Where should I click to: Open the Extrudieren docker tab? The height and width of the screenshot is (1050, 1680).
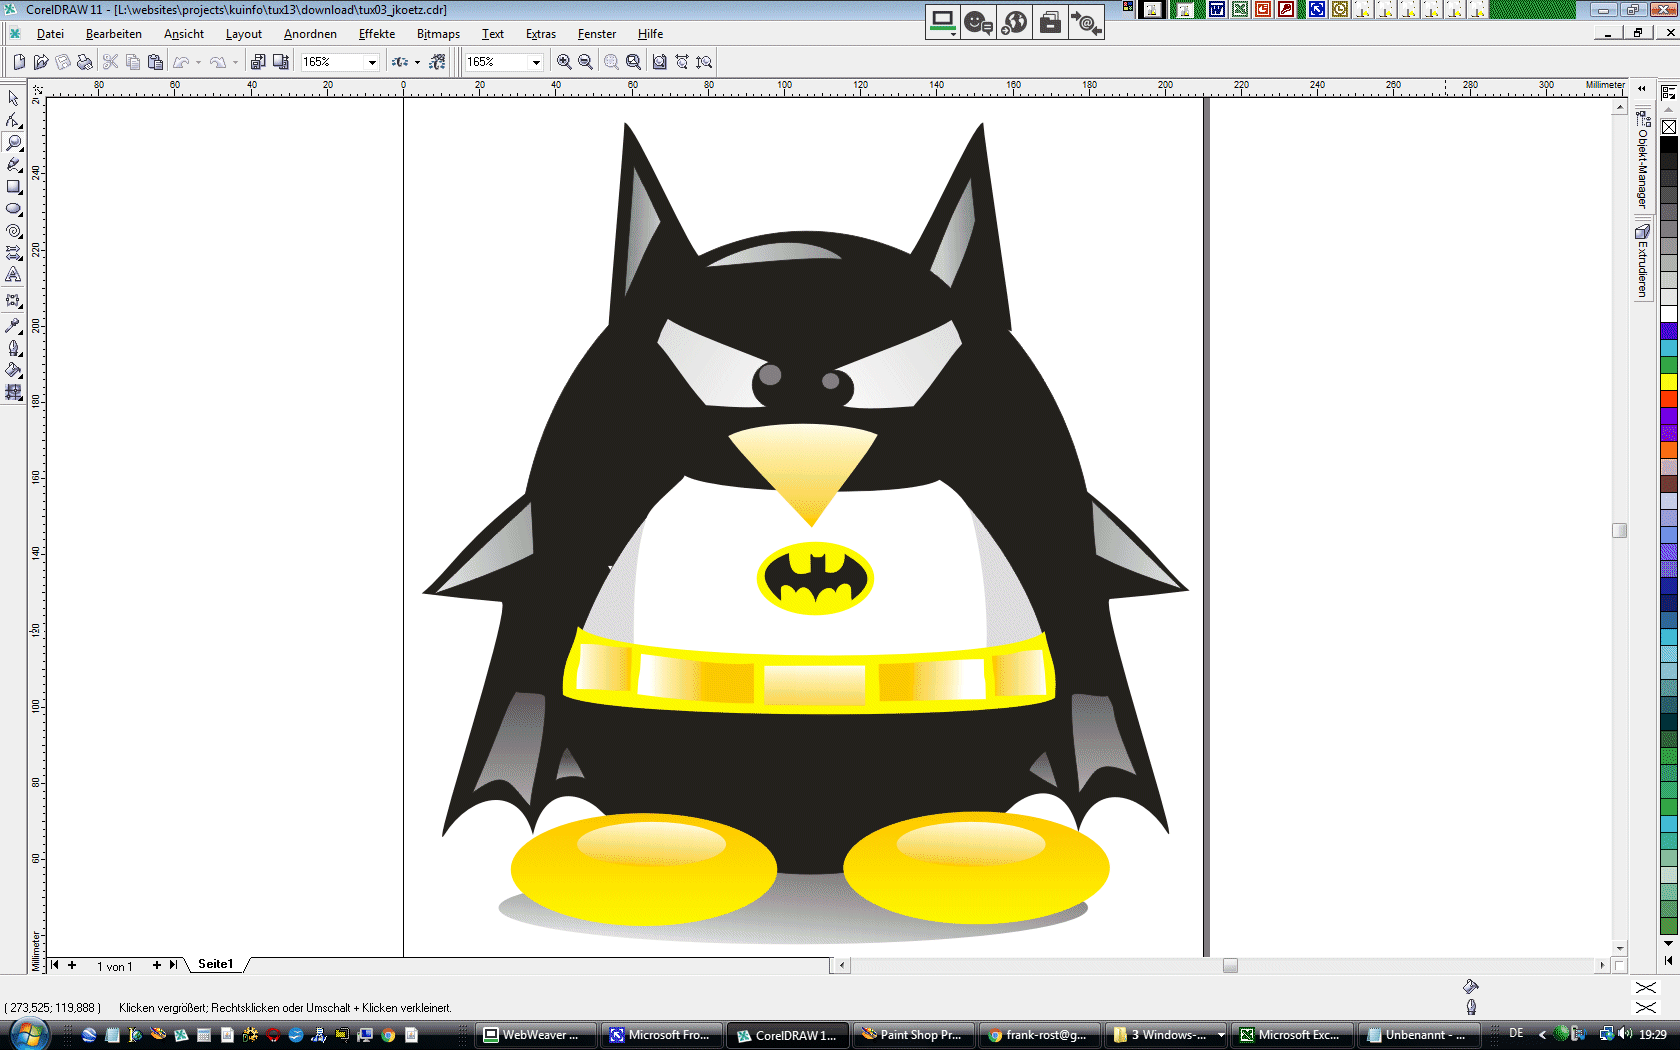pyautogui.click(x=1642, y=261)
